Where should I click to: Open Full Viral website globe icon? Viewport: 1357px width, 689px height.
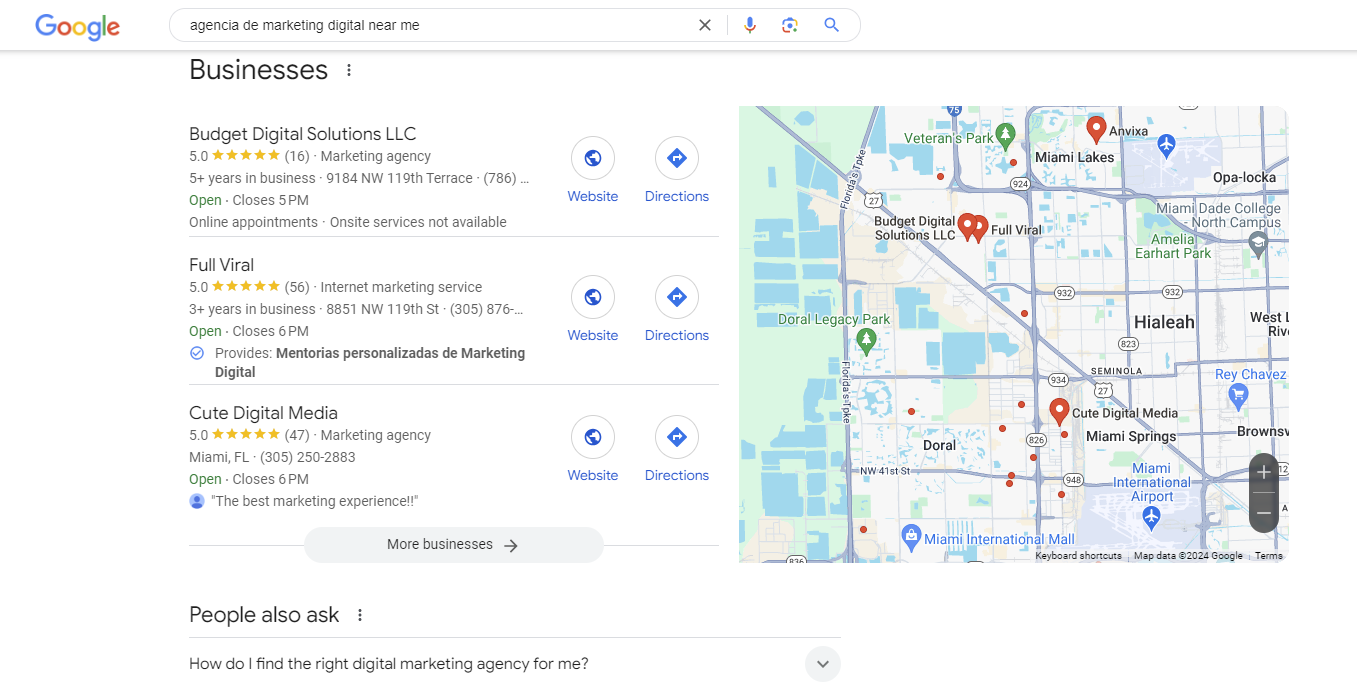pyautogui.click(x=593, y=297)
